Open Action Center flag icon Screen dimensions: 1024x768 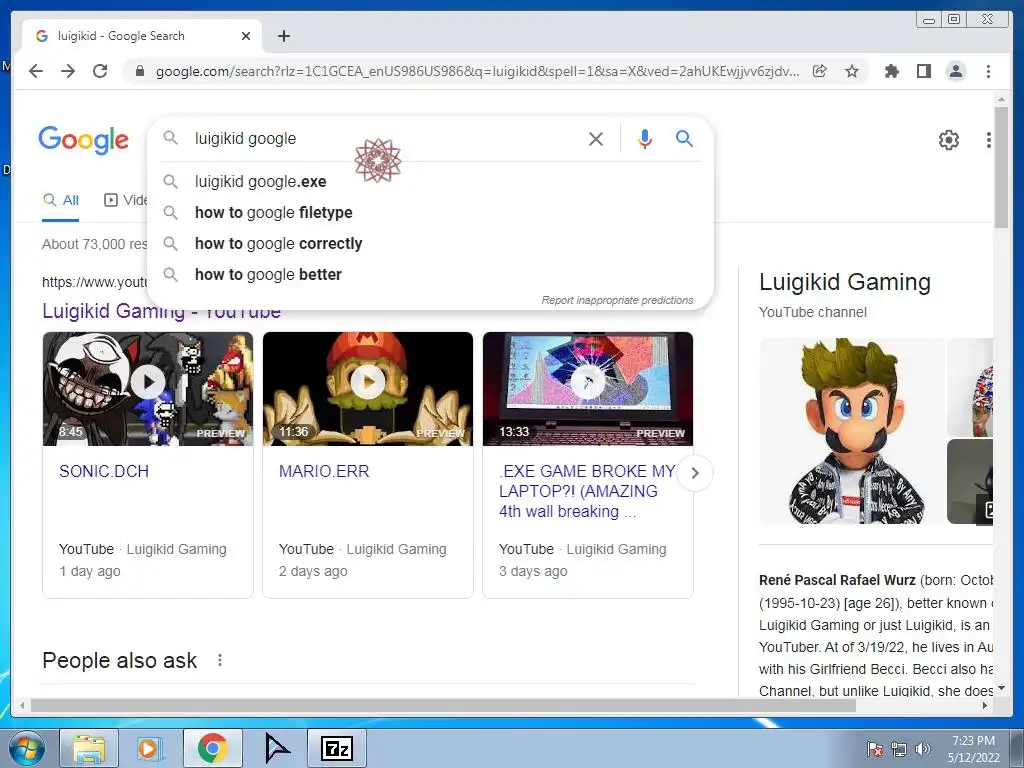[875, 749]
